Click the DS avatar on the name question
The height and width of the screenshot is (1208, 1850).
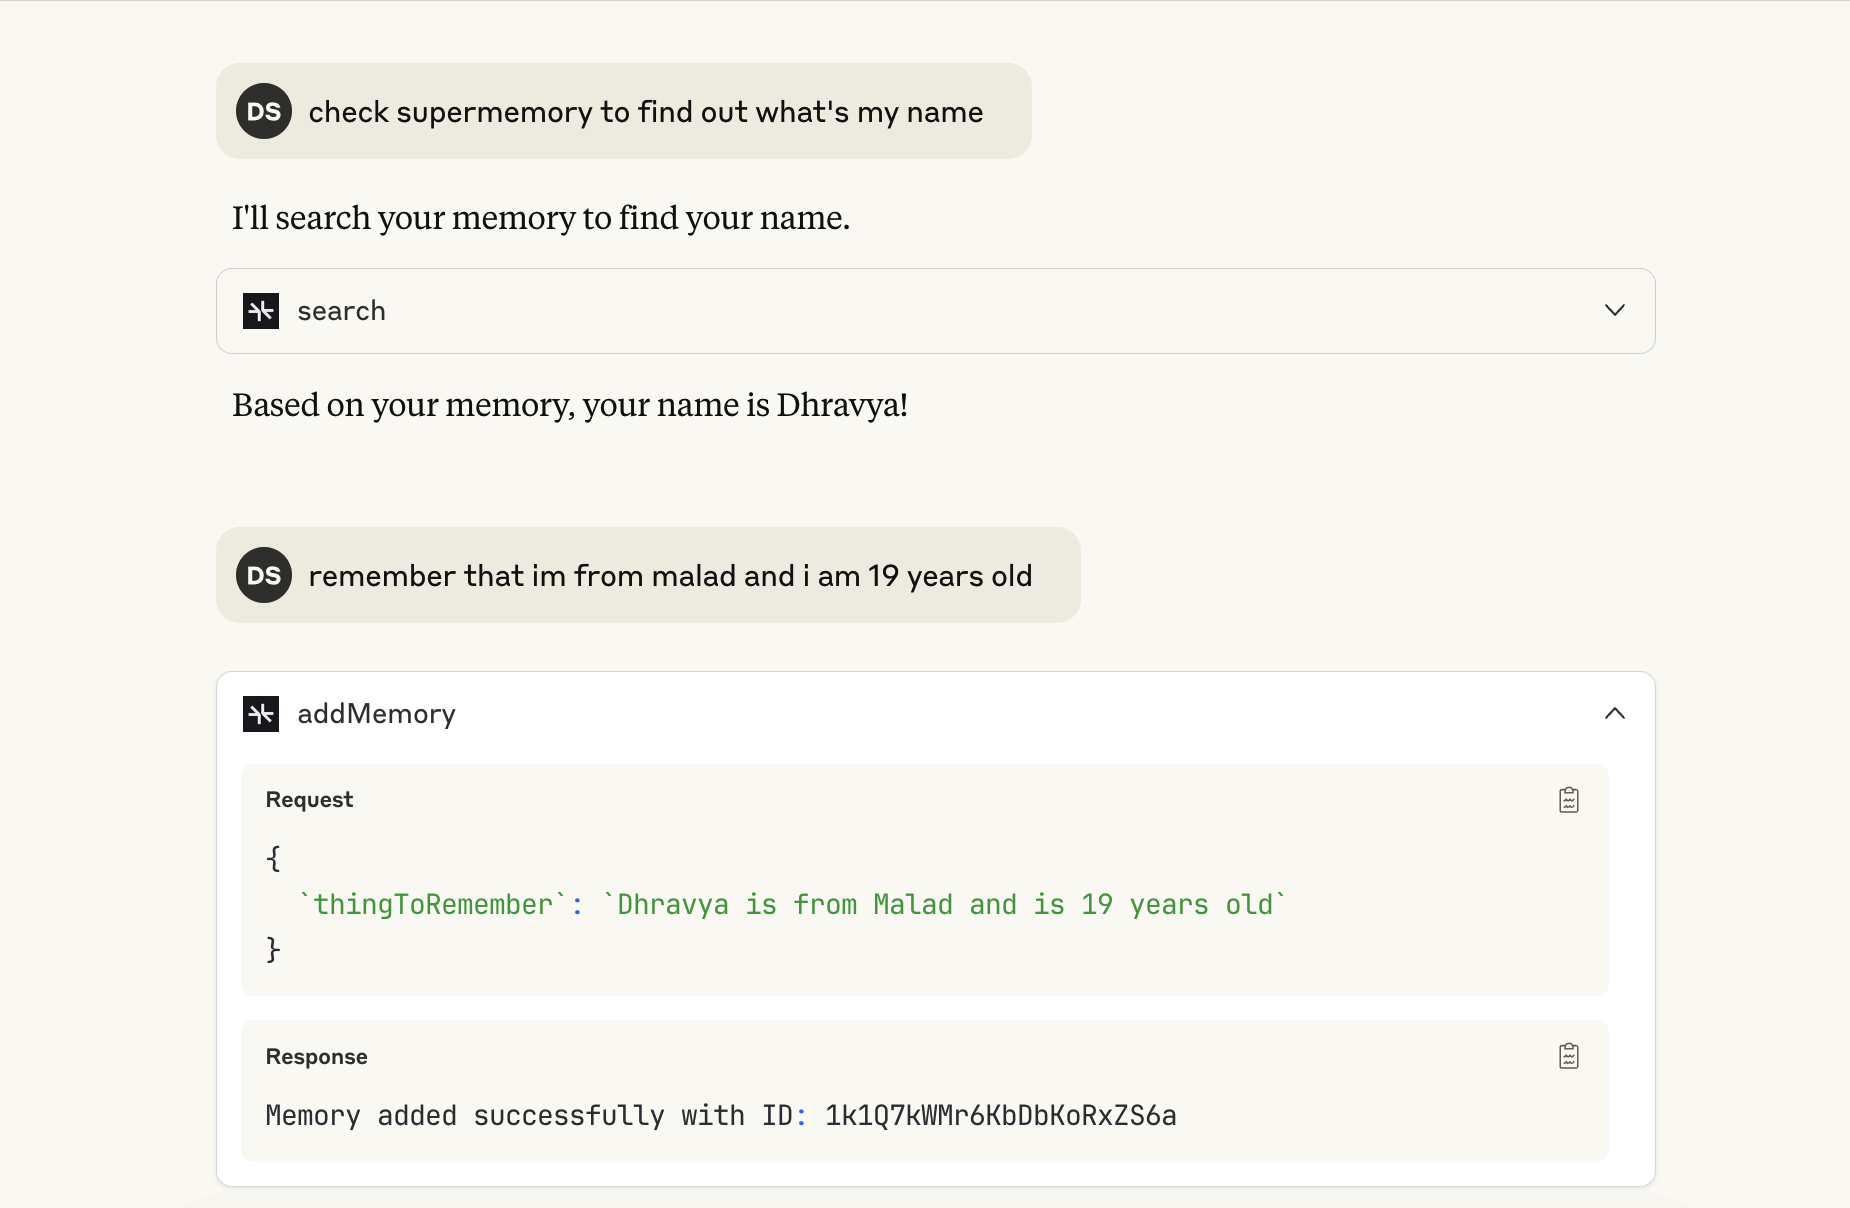[263, 111]
